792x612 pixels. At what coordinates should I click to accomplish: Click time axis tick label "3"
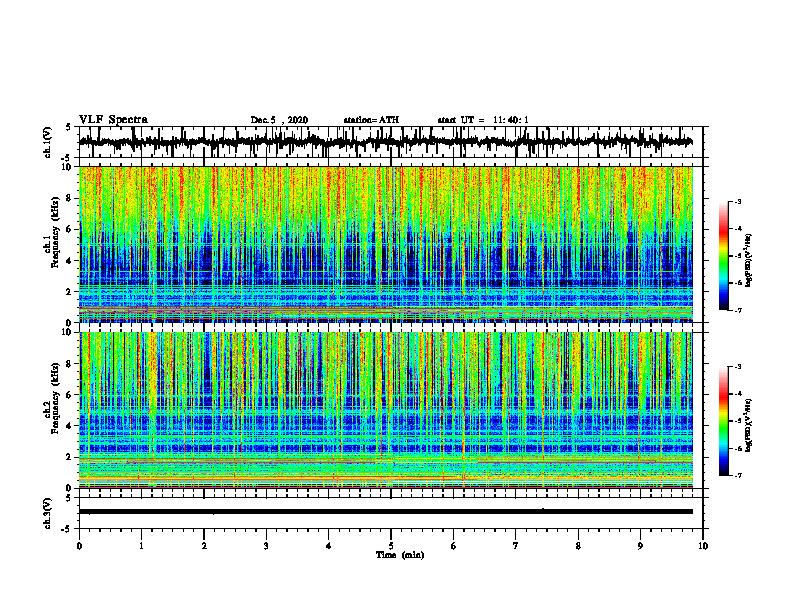[x=266, y=546]
